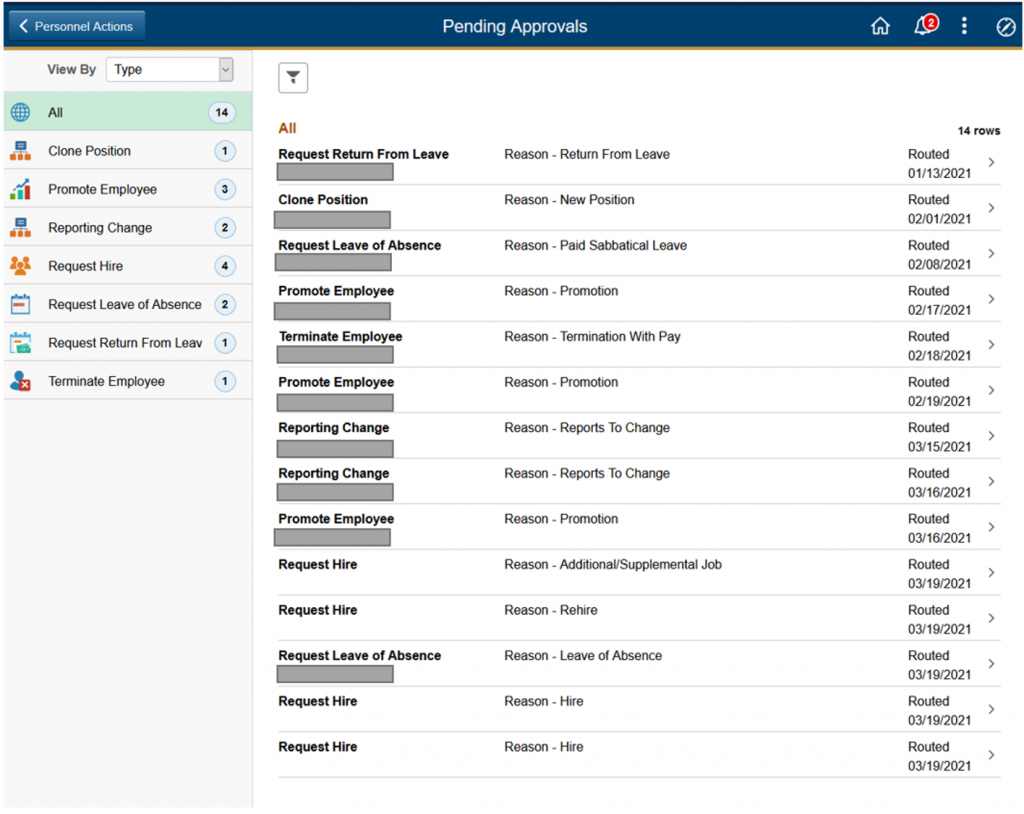The image size is (1024, 814).
Task: Click 'Reason - Leave of Absence' text
Action: pos(583,656)
